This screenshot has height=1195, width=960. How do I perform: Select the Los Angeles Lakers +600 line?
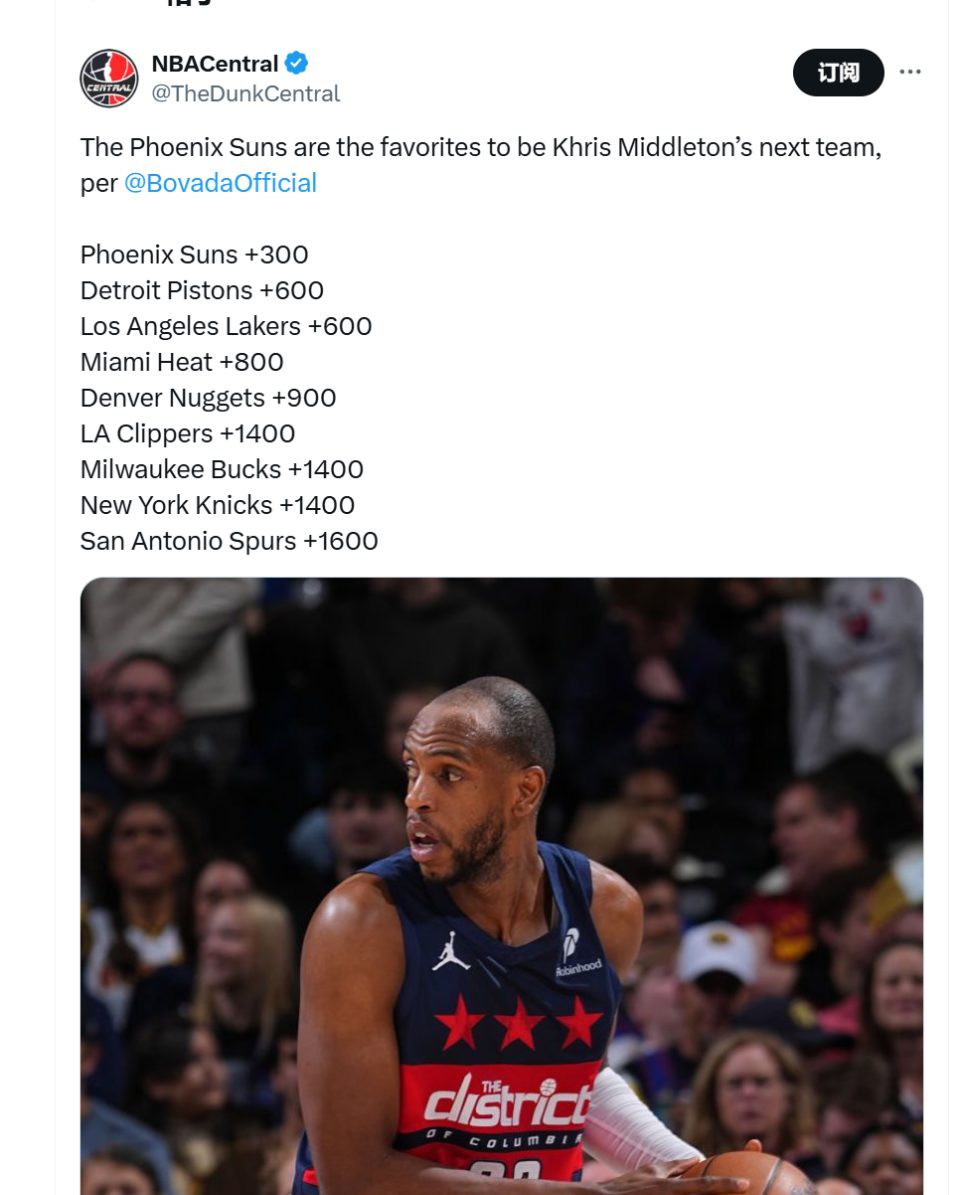click(226, 326)
